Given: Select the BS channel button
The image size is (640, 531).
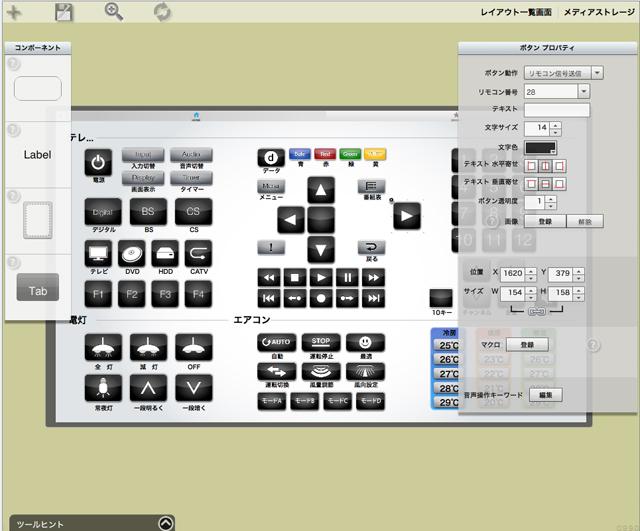Looking at the screenshot, I should pos(148,211).
